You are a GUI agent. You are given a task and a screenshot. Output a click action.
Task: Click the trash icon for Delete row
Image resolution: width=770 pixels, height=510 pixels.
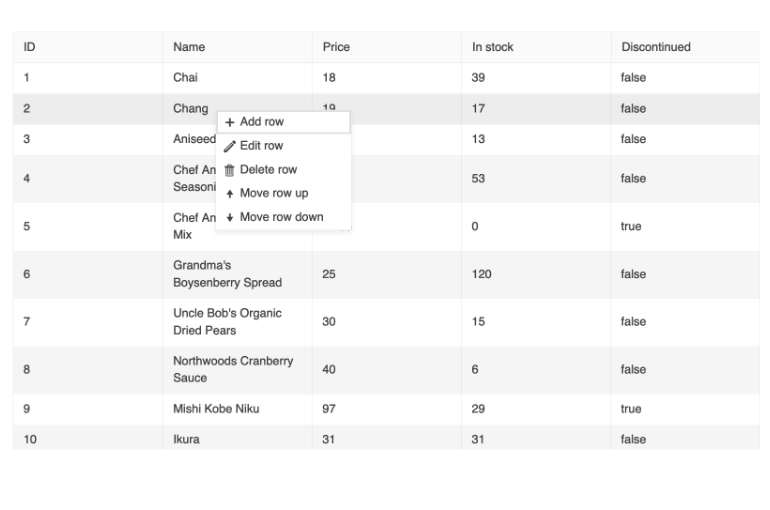(230, 170)
